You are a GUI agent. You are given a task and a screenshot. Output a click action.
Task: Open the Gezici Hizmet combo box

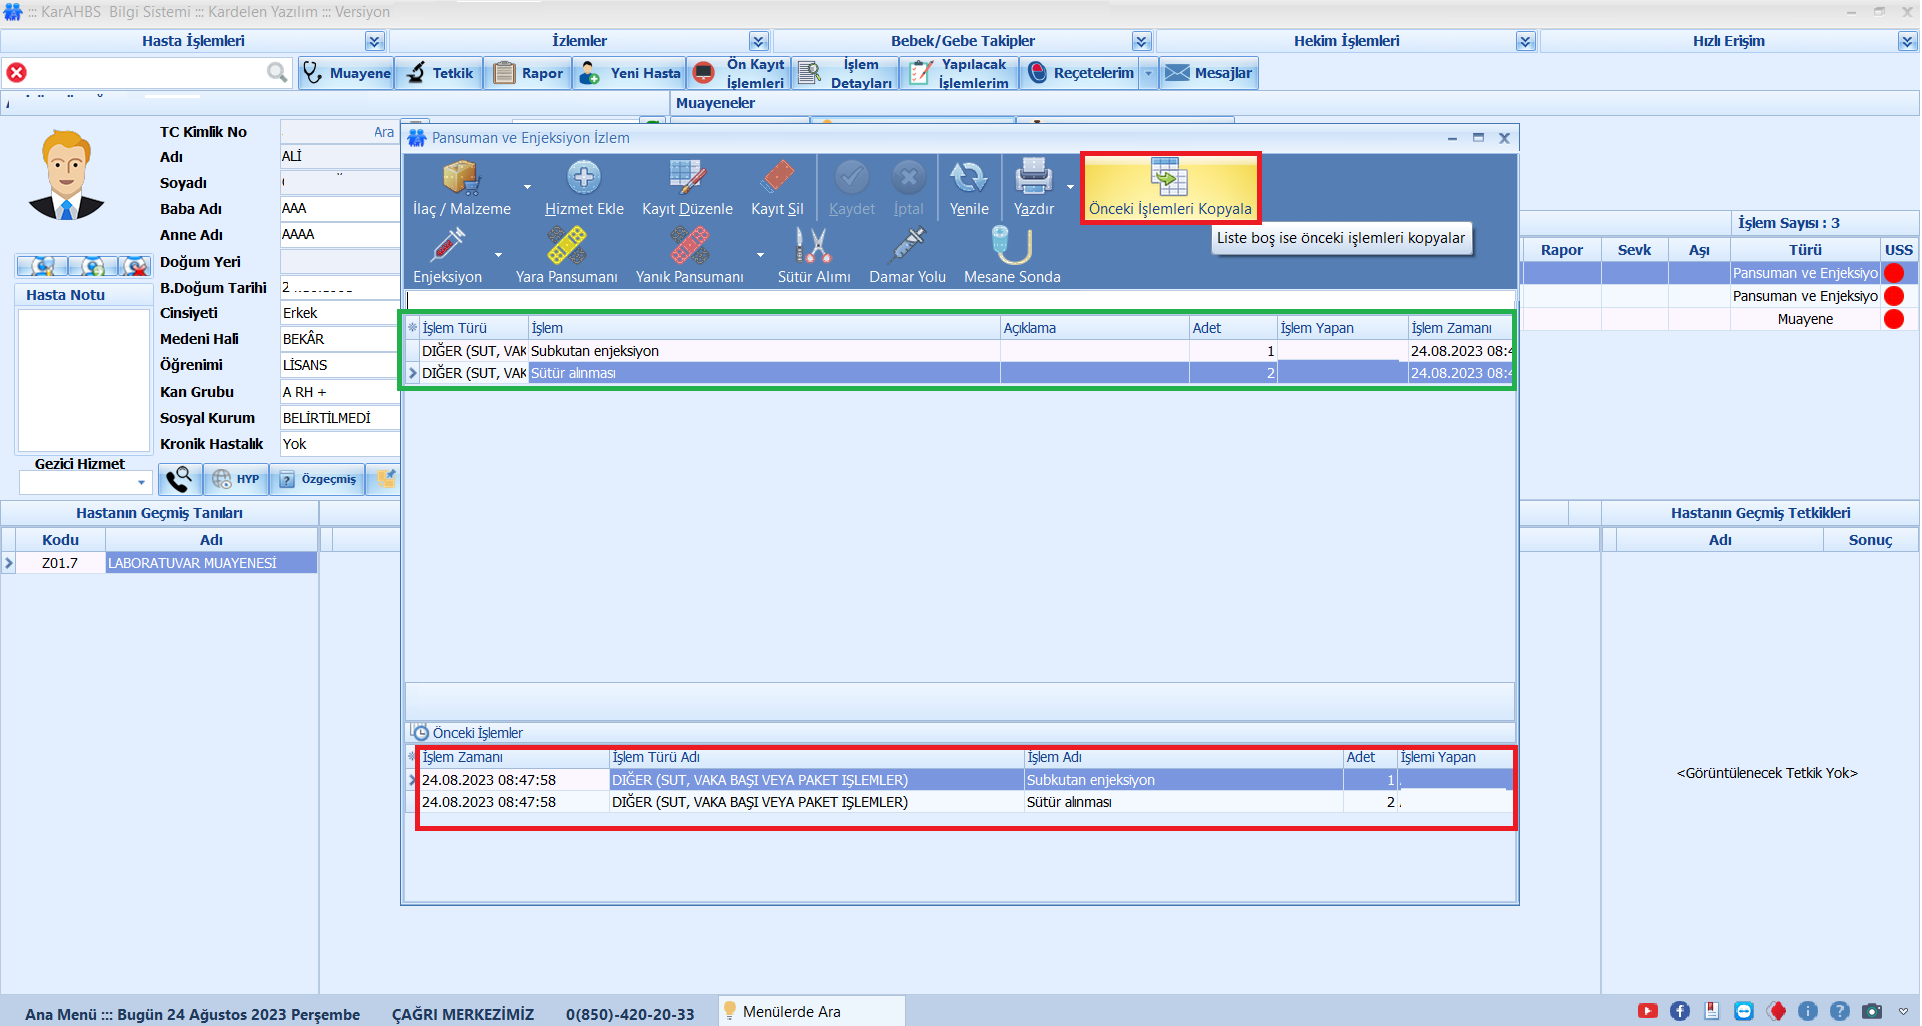[x=85, y=482]
